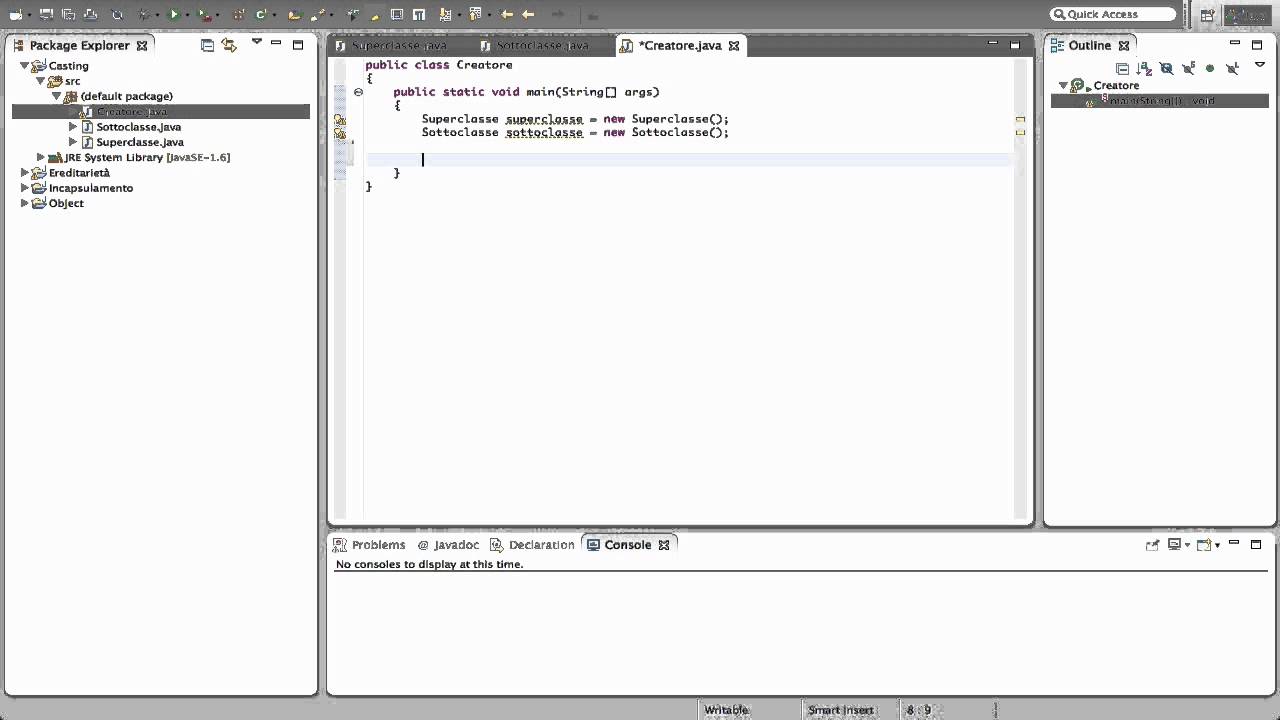Viewport: 1280px width, 720px height.
Task: Open the Javadoc tab
Action: tap(449, 545)
